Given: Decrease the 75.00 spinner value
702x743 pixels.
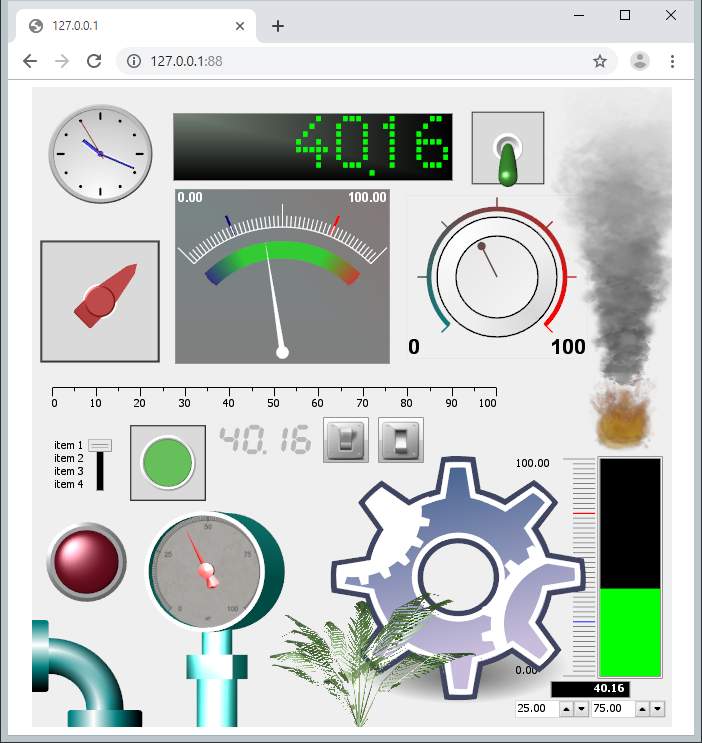Looking at the screenshot, I should coord(657,709).
